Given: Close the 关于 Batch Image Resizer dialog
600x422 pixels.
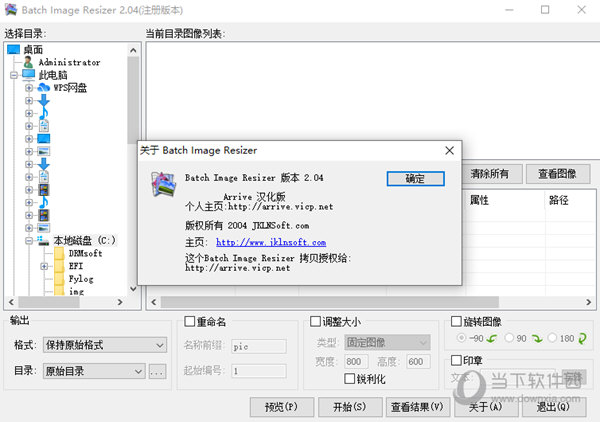Looking at the screenshot, I should pos(450,150).
